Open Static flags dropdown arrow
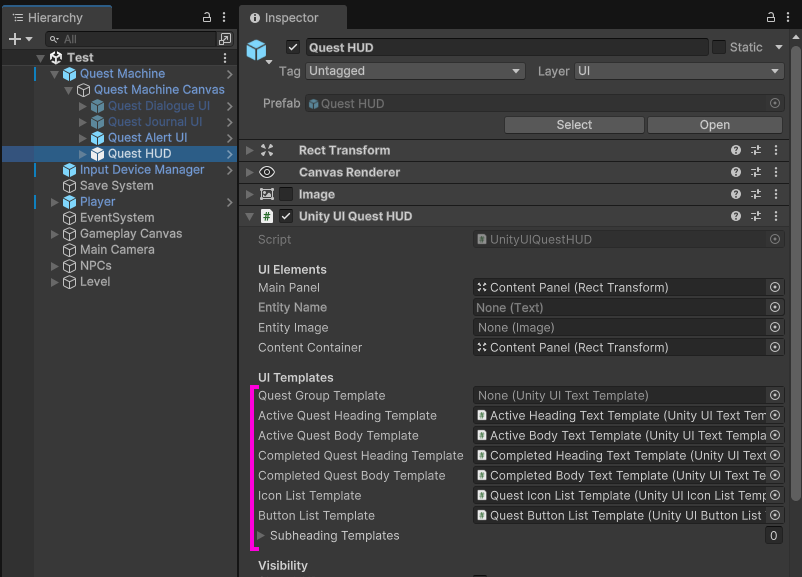802x577 pixels. pos(778,48)
